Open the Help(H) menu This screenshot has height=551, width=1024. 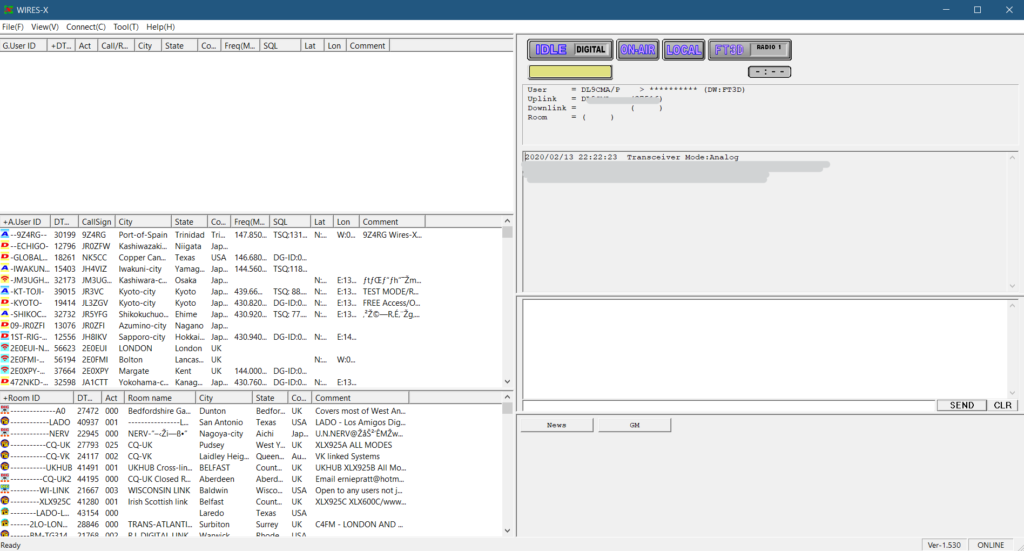[x=160, y=27]
